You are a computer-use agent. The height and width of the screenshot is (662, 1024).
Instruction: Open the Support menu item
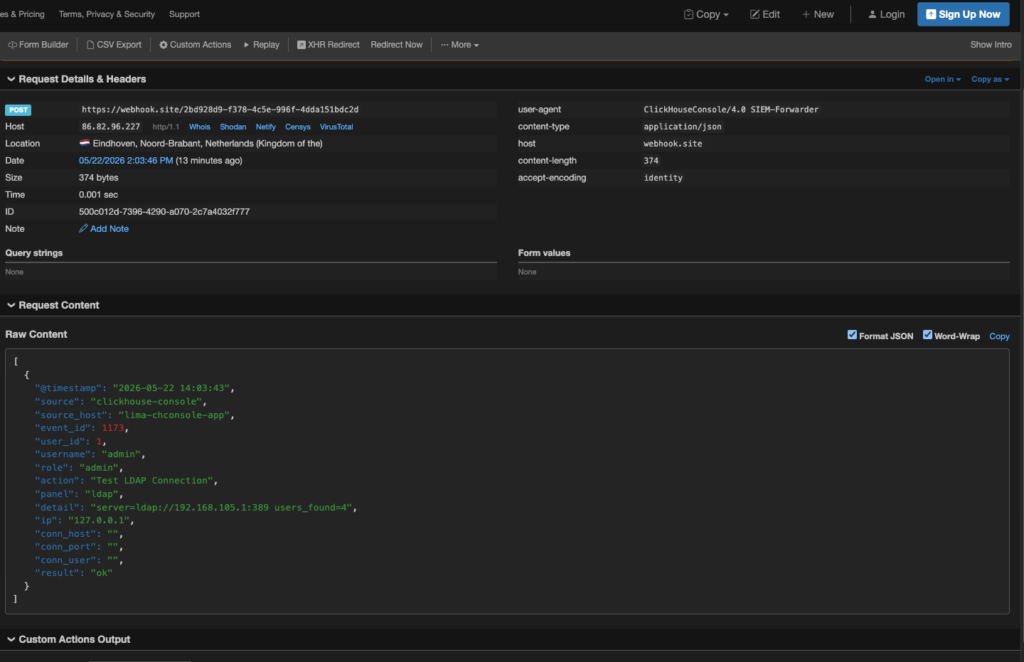tap(184, 14)
